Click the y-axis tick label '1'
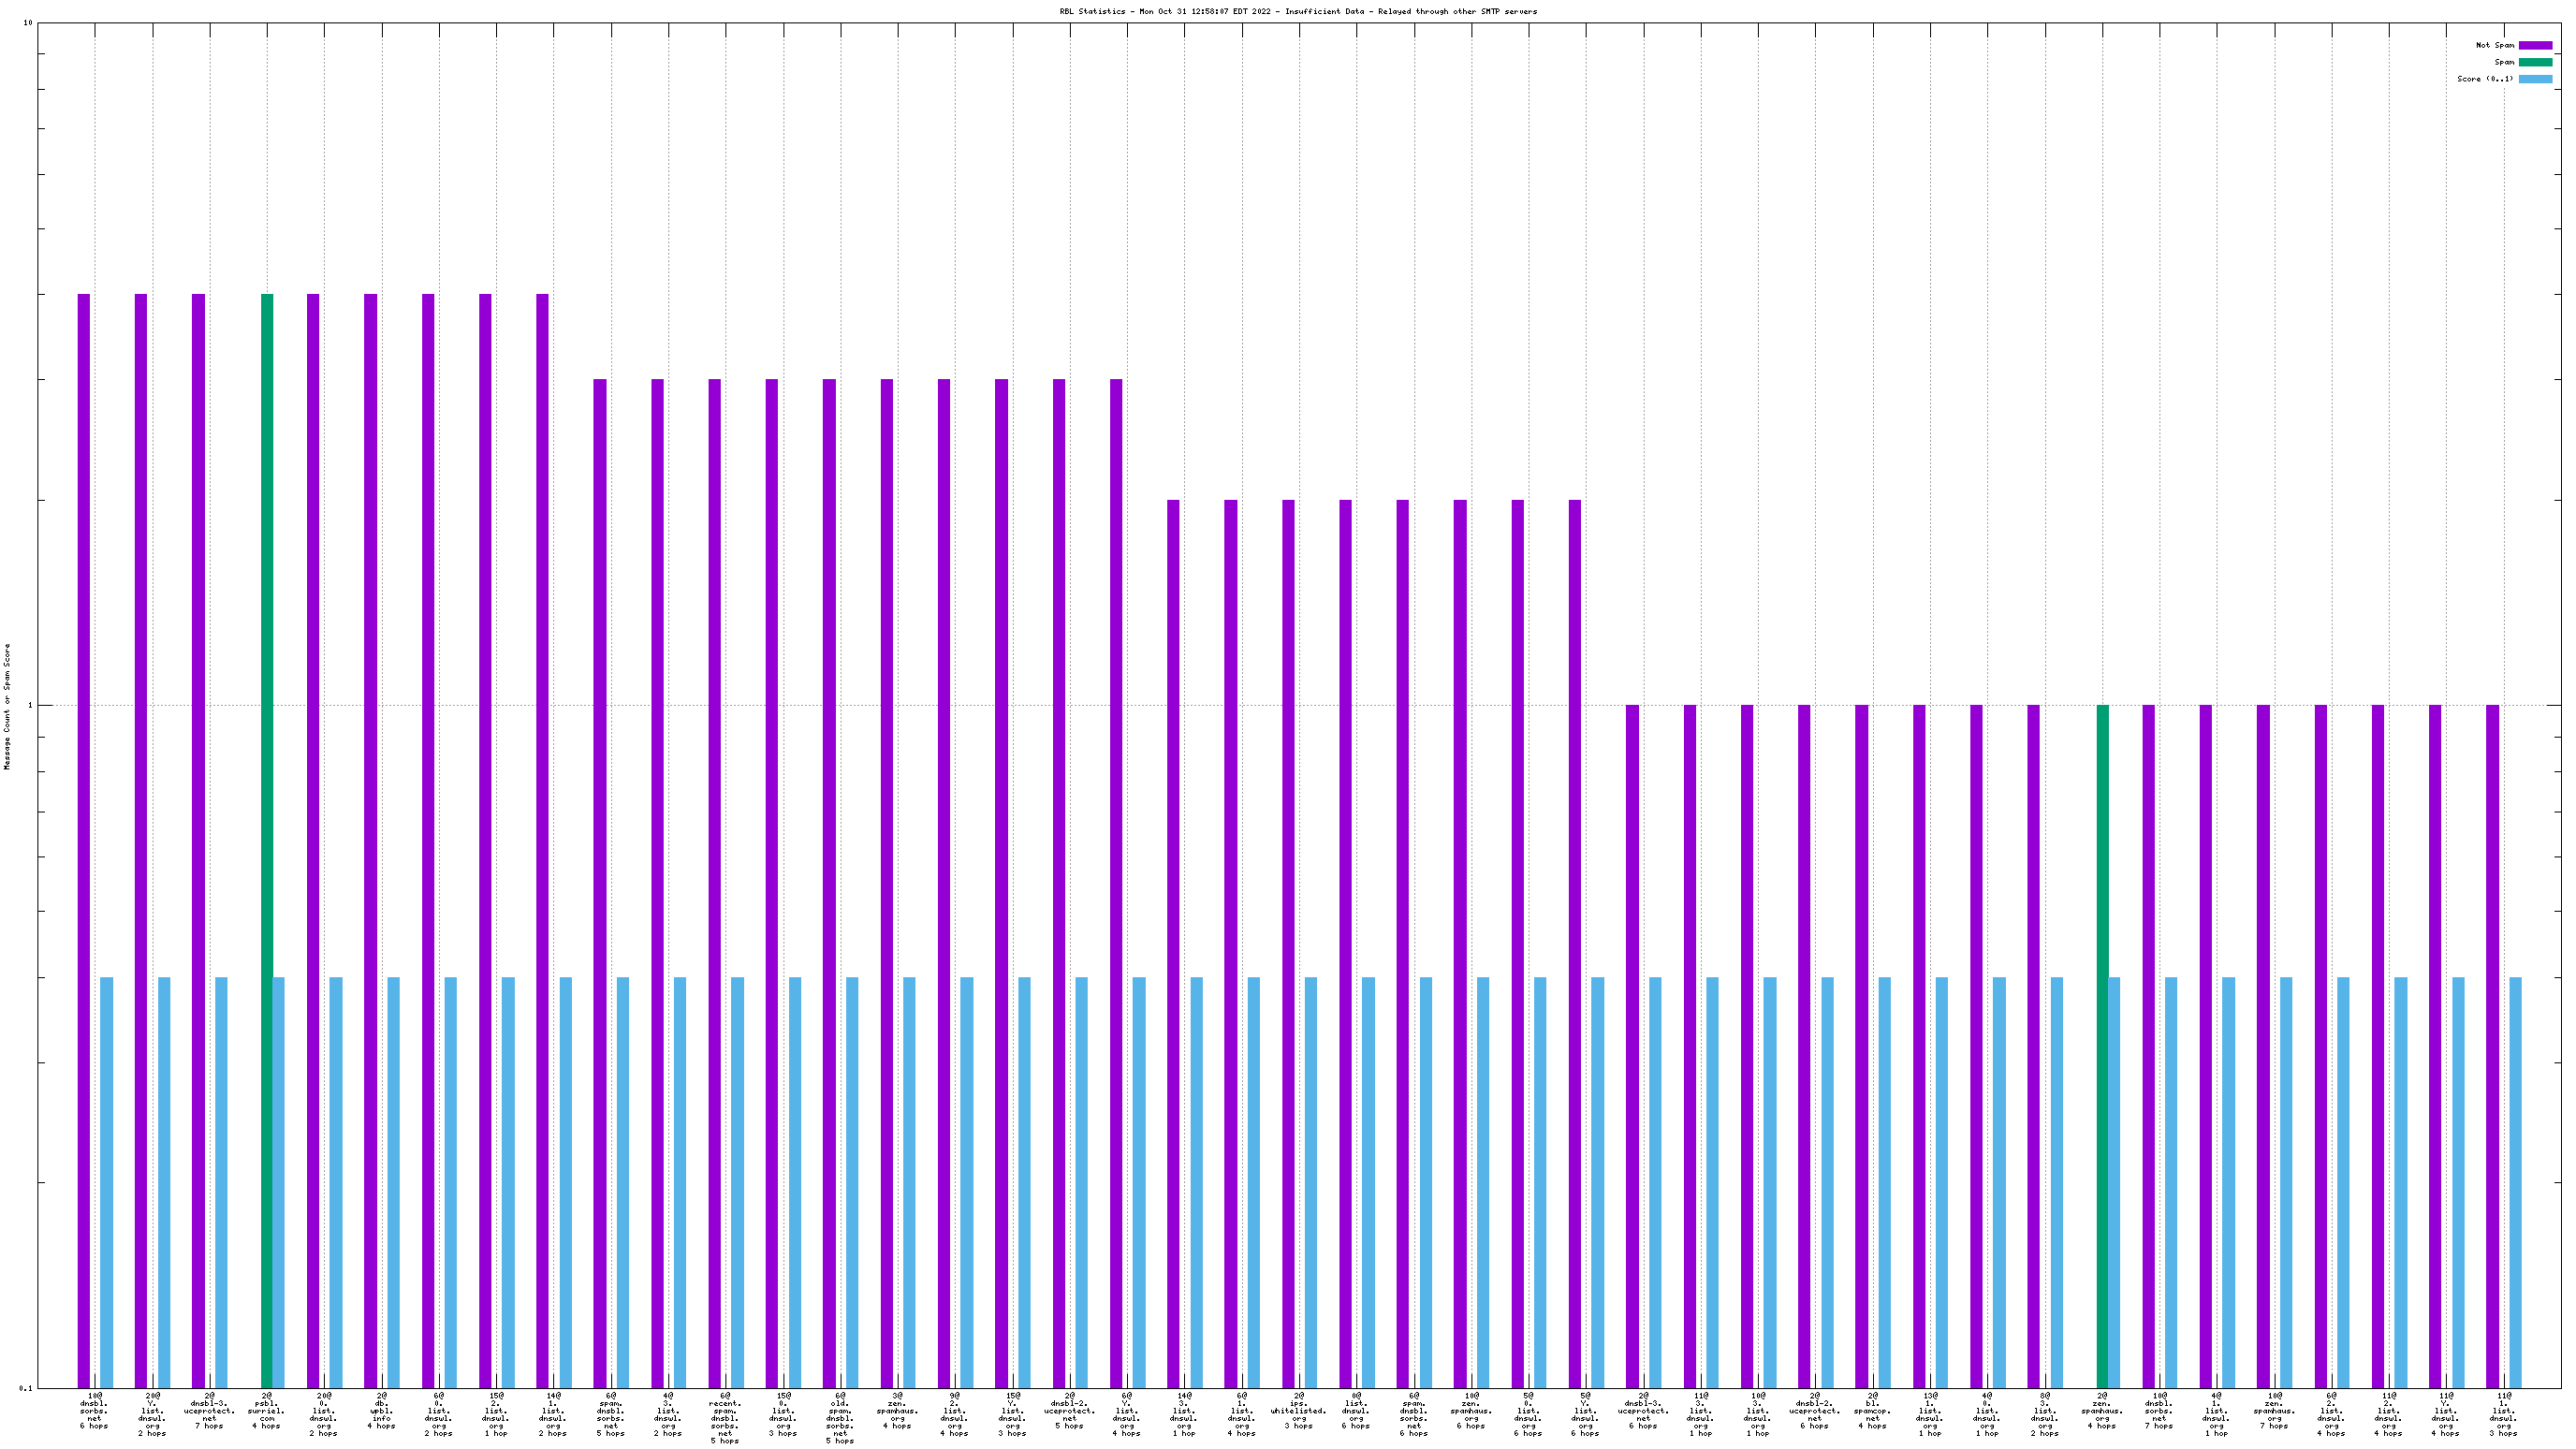2576x1449 pixels. coord(29,706)
